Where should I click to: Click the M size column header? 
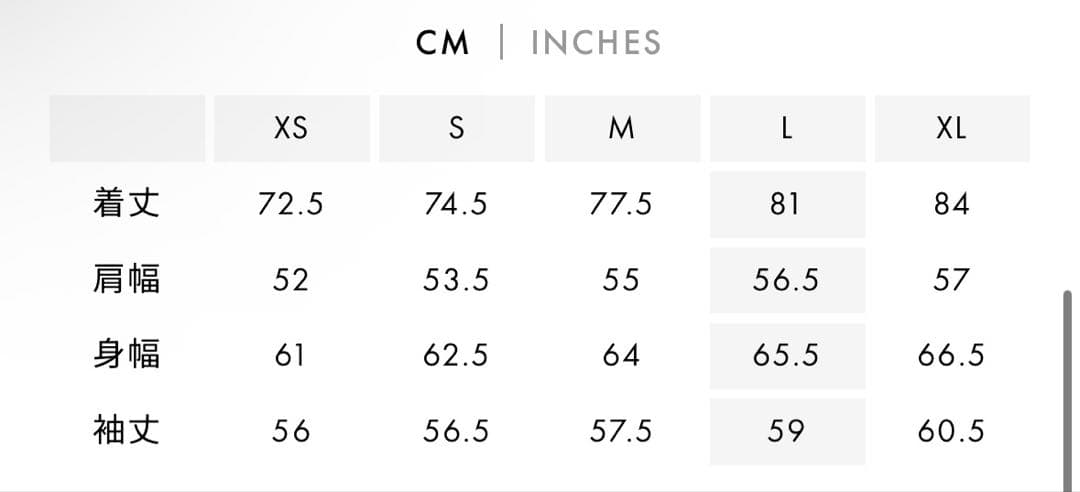click(621, 129)
